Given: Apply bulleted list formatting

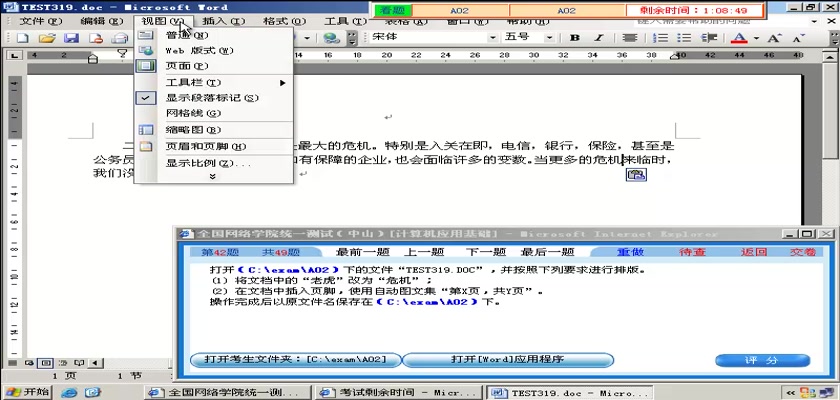Looking at the screenshot, I should 684,38.
